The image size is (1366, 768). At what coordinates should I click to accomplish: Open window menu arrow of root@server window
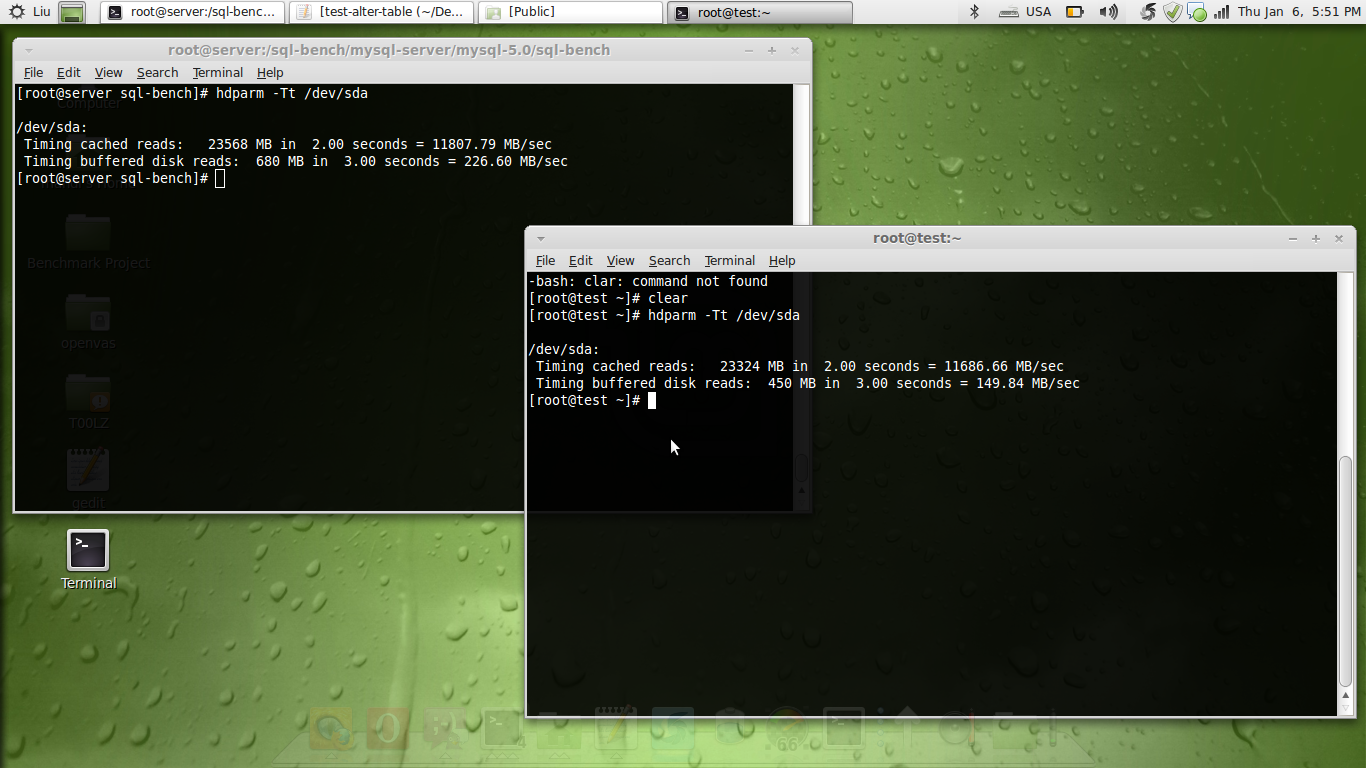pyautogui.click(x=28, y=51)
